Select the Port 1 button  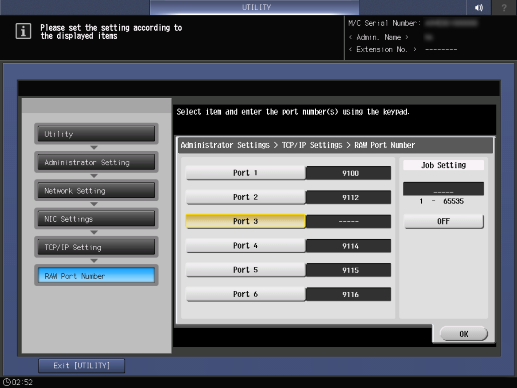pos(245,173)
